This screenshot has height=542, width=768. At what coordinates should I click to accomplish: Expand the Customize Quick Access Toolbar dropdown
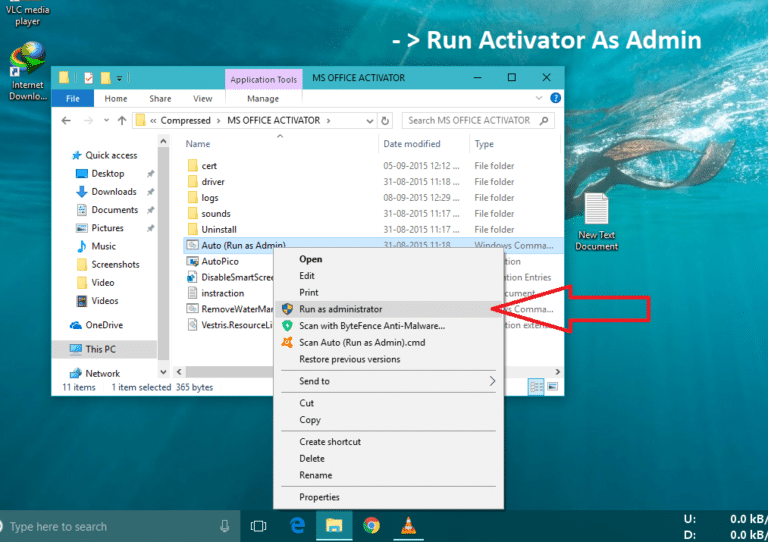[119, 78]
